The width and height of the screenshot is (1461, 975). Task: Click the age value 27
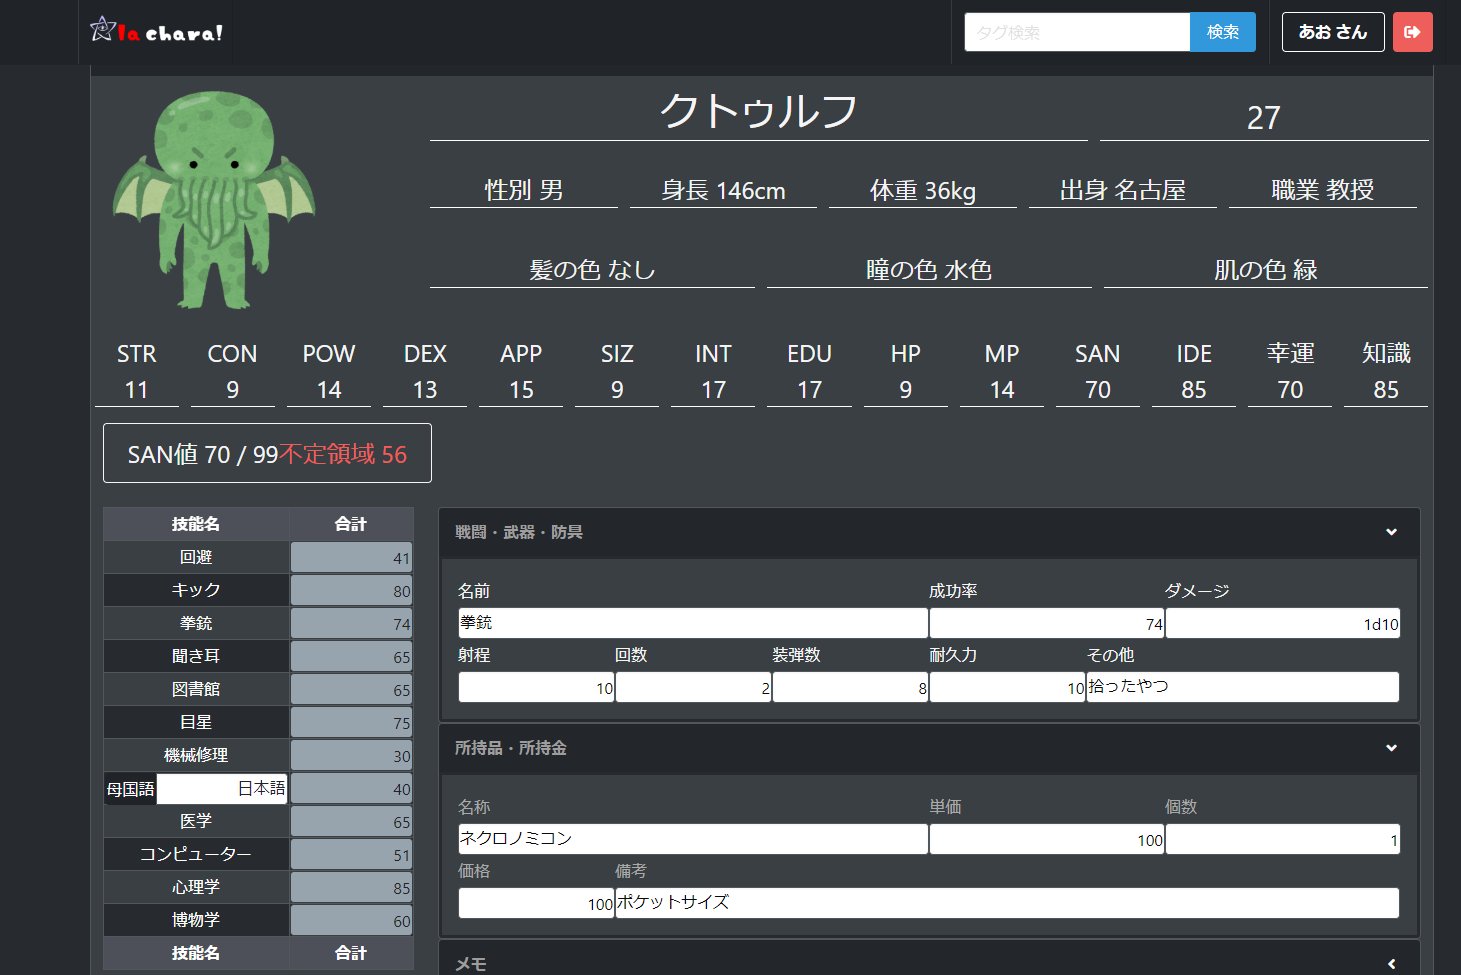click(1264, 118)
